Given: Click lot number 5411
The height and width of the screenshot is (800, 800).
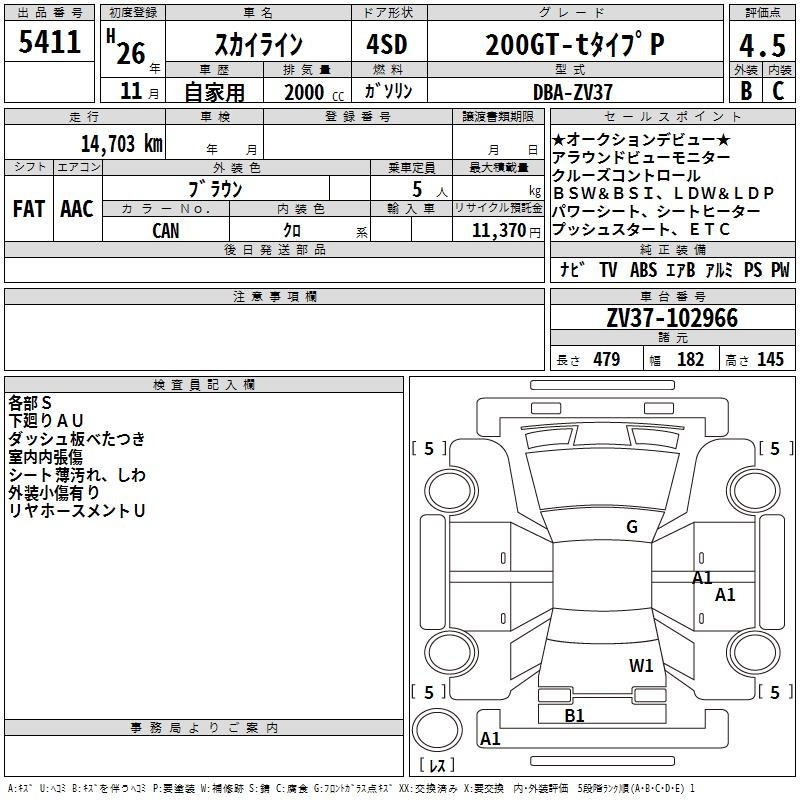Looking at the screenshot, I should [x=49, y=42].
